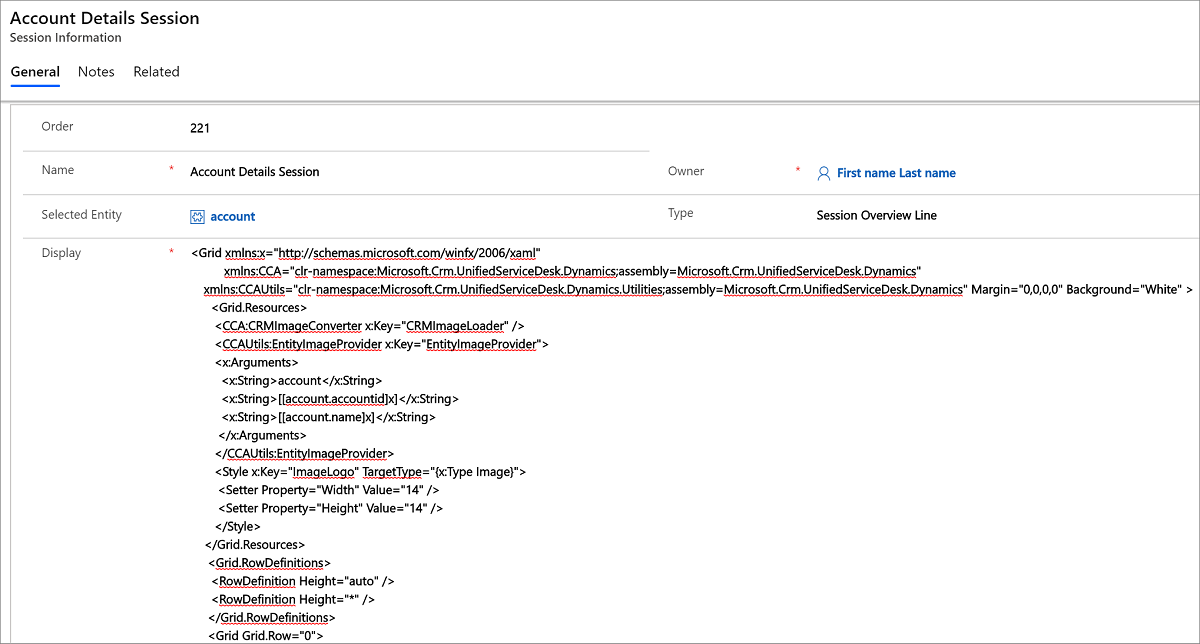This screenshot has height=644, width=1200.
Task: Click the <Grid.Resources> opening tag line
Action: tap(259, 308)
